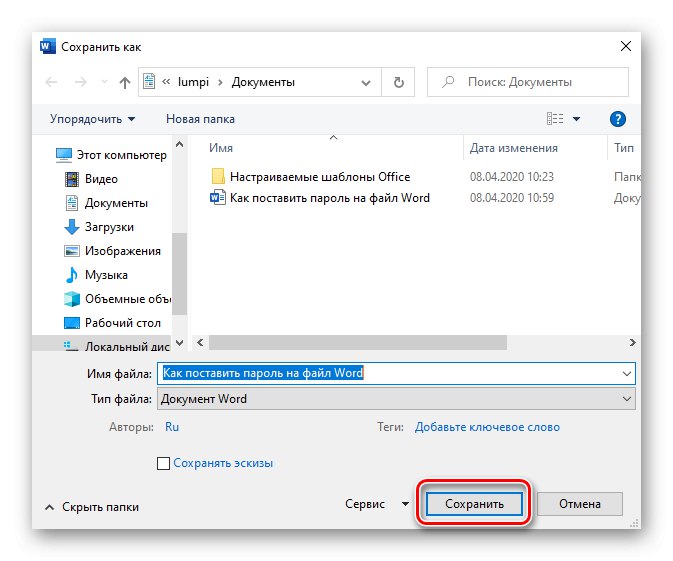Click the Отмена button
673x561 pixels.
click(x=579, y=503)
